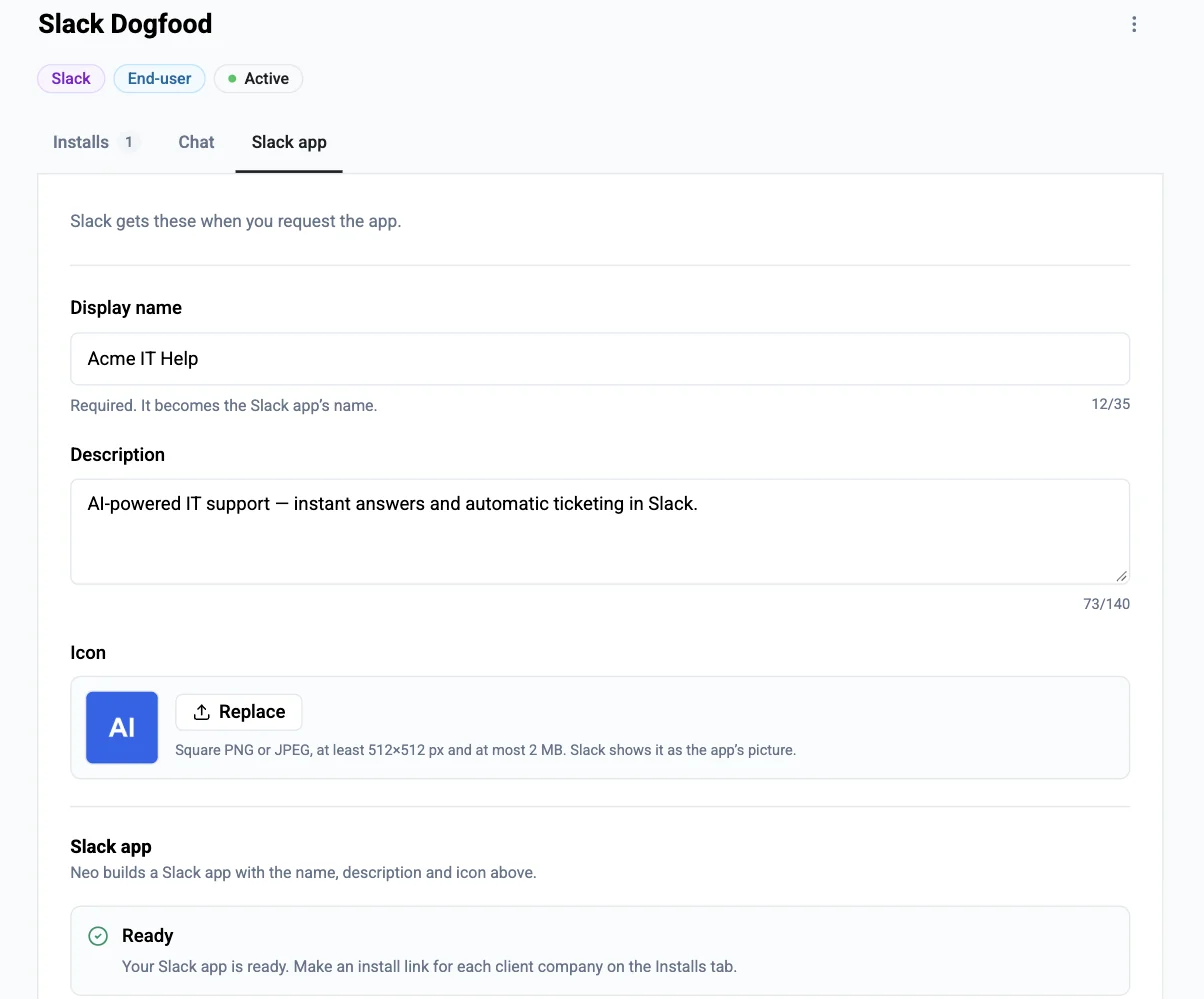This screenshot has height=999, width=1204.
Task: Click the Slack app section heading
Action: coord(111,847)
